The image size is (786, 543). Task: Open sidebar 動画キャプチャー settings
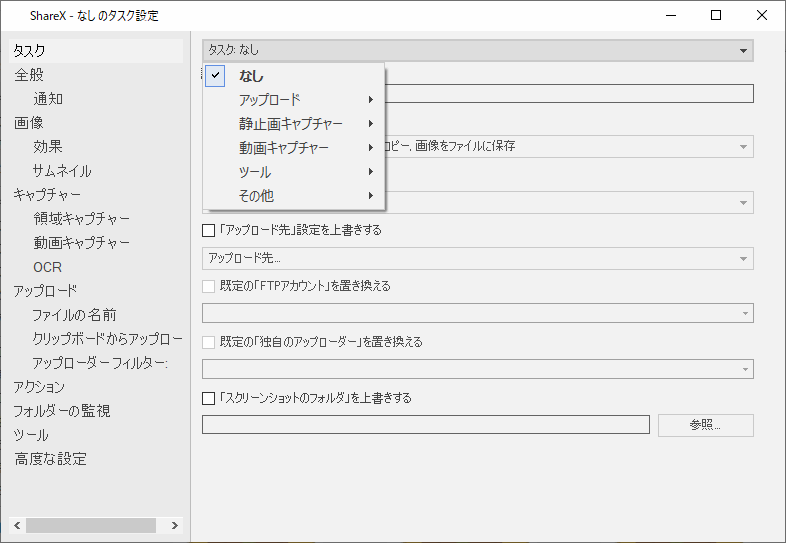[82, 243]
